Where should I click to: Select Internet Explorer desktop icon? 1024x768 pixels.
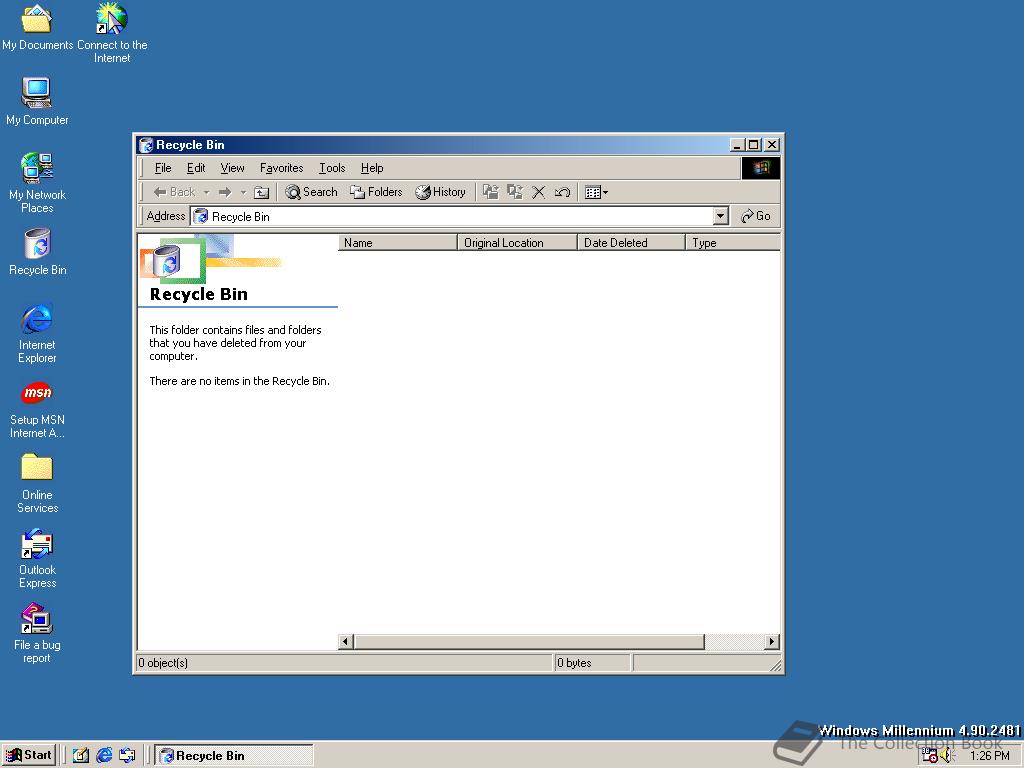click(37, 333)
